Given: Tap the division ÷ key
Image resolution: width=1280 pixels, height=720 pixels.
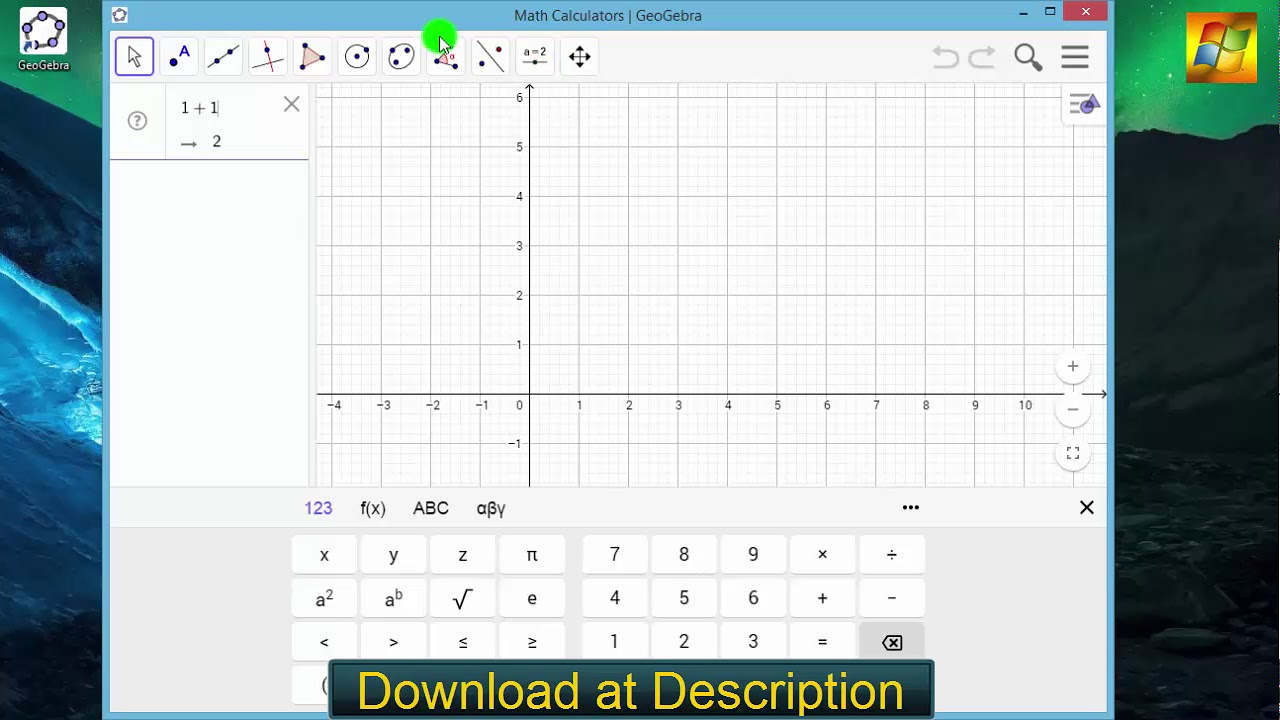Looking at the screenshot, I should [892, 555].
